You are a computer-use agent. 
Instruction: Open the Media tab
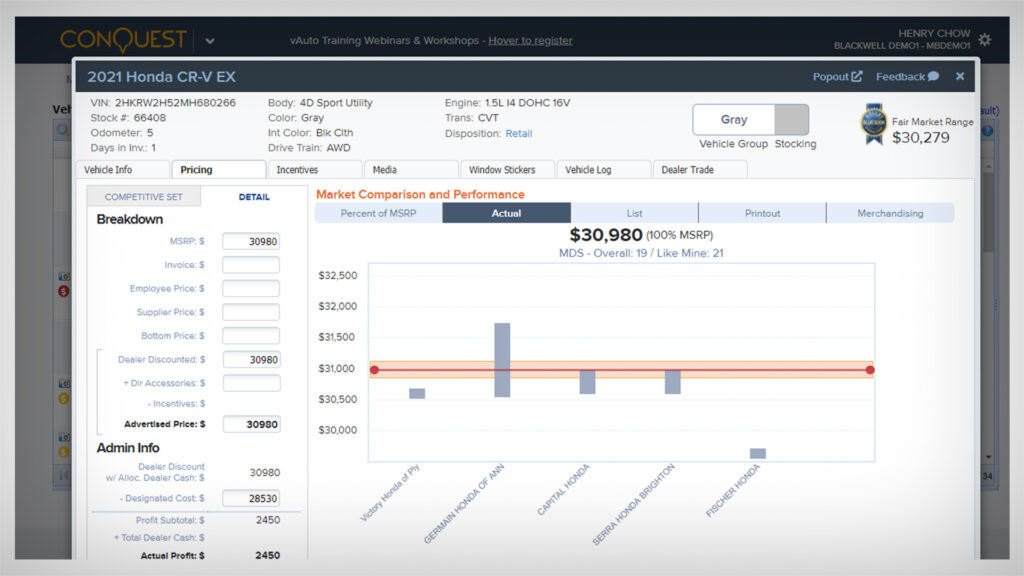411,170
